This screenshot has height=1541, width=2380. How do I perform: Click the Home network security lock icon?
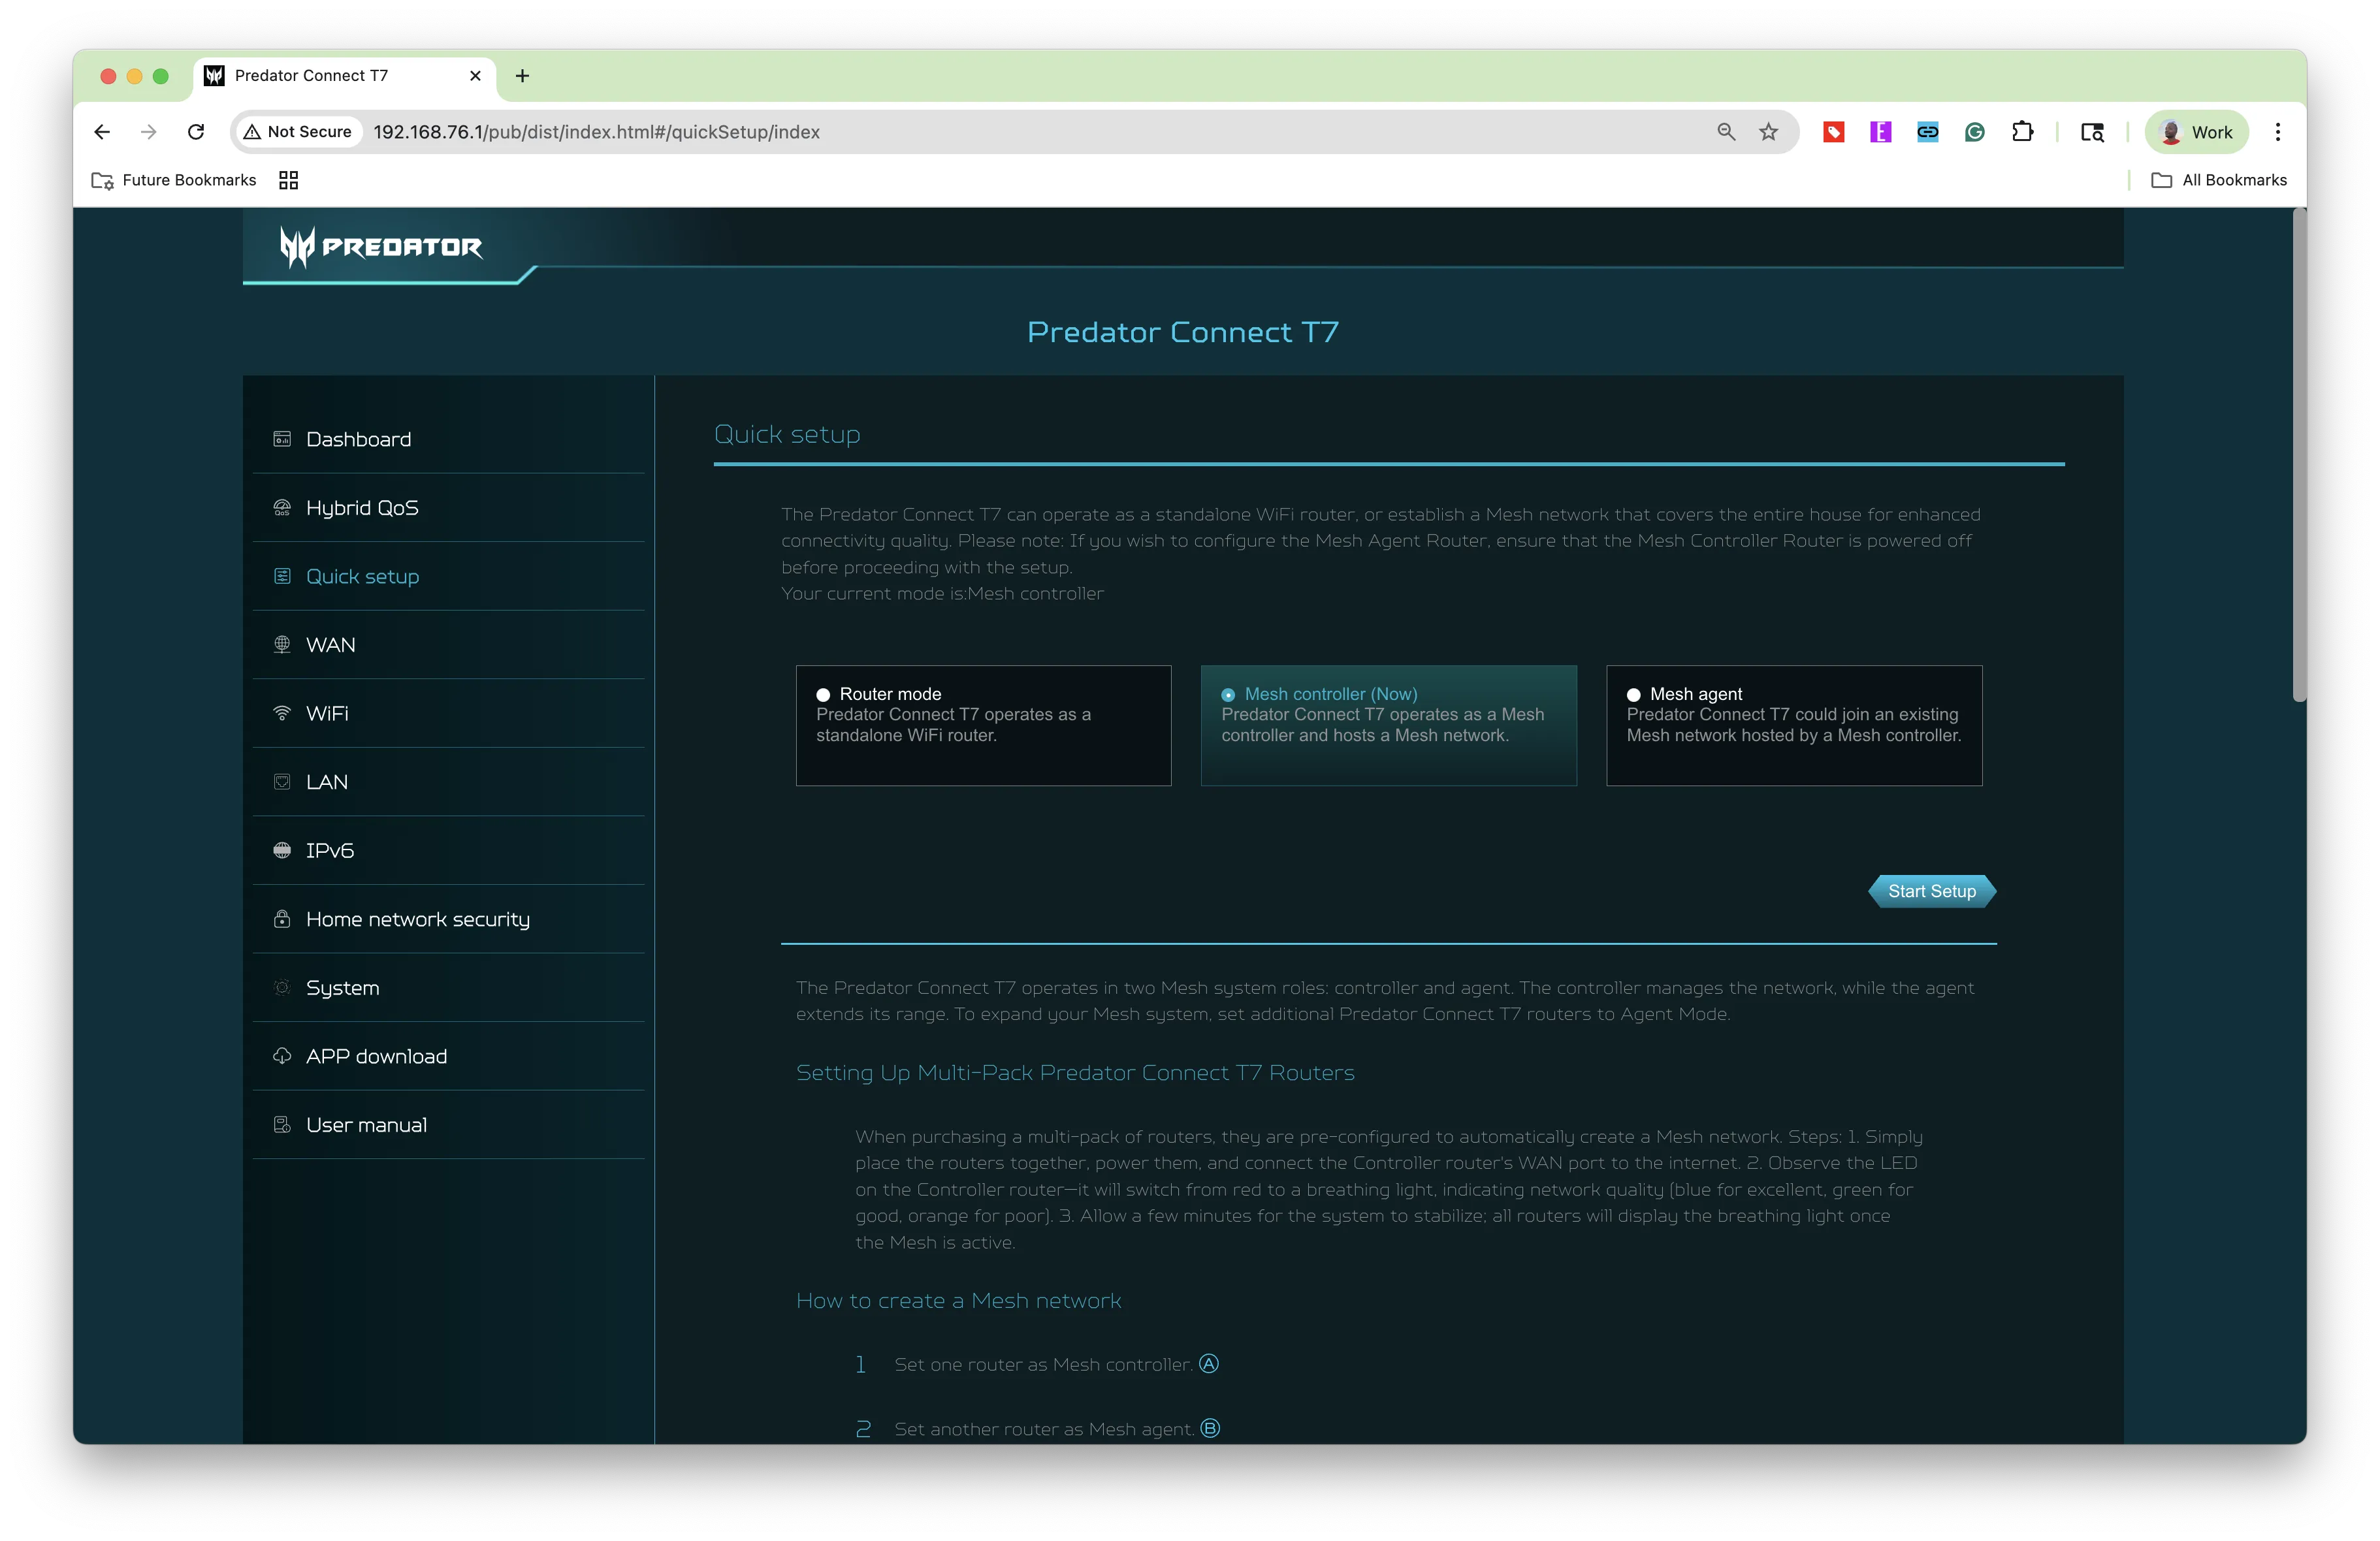pyautogui.click(x=282, y=919)
